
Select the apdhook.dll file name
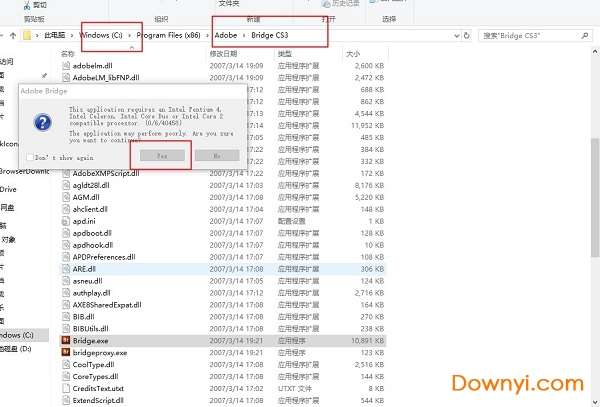pyautogui.click(x=93, y=245)
